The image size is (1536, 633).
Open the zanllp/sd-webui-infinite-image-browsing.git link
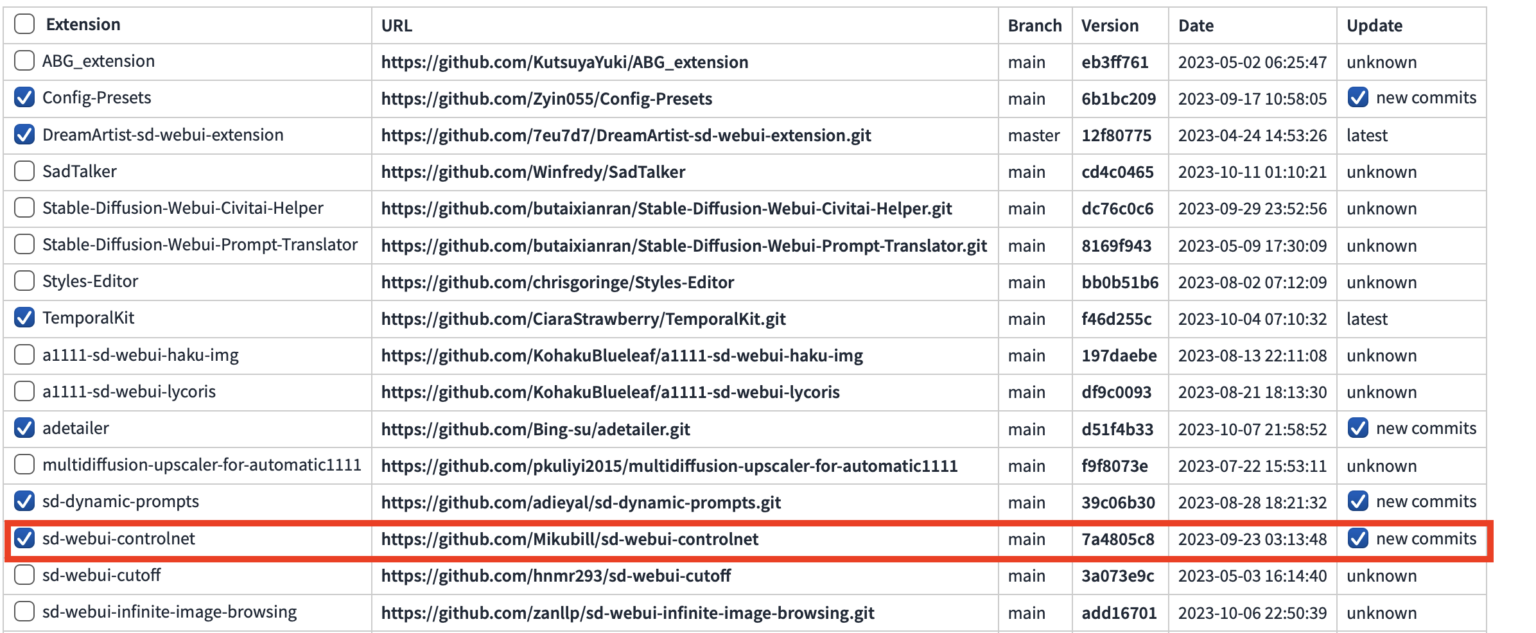[627, 612]
